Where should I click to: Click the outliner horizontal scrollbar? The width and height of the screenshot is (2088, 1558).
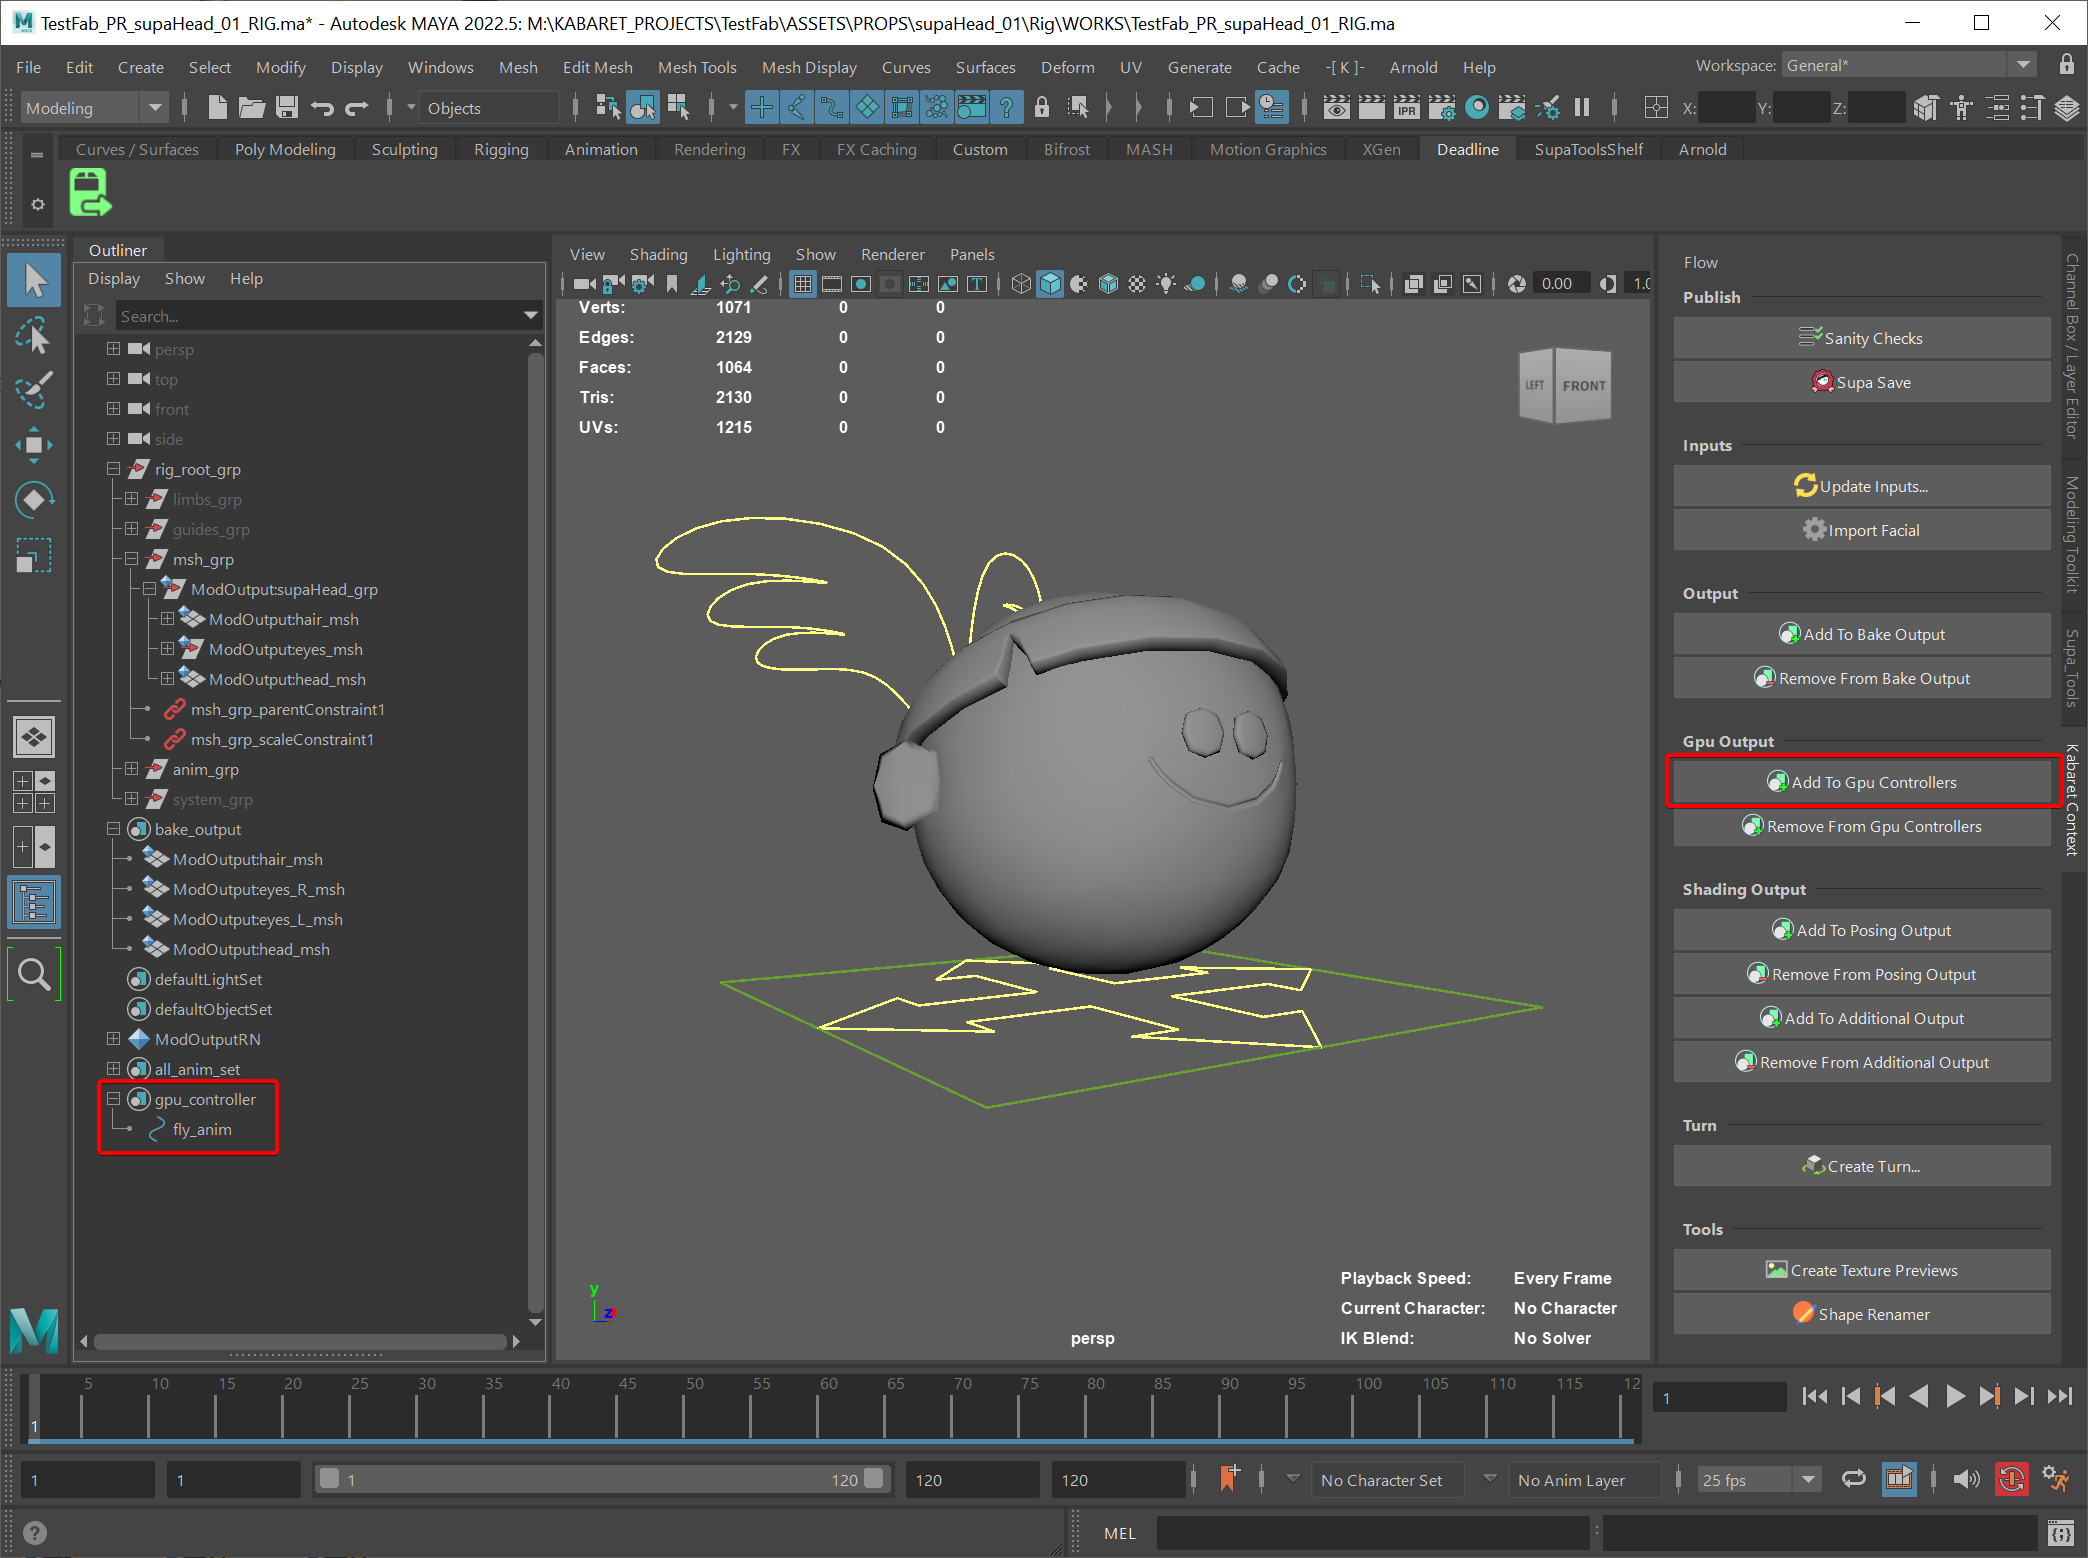pyautogui.click(x=300, y=1341)
